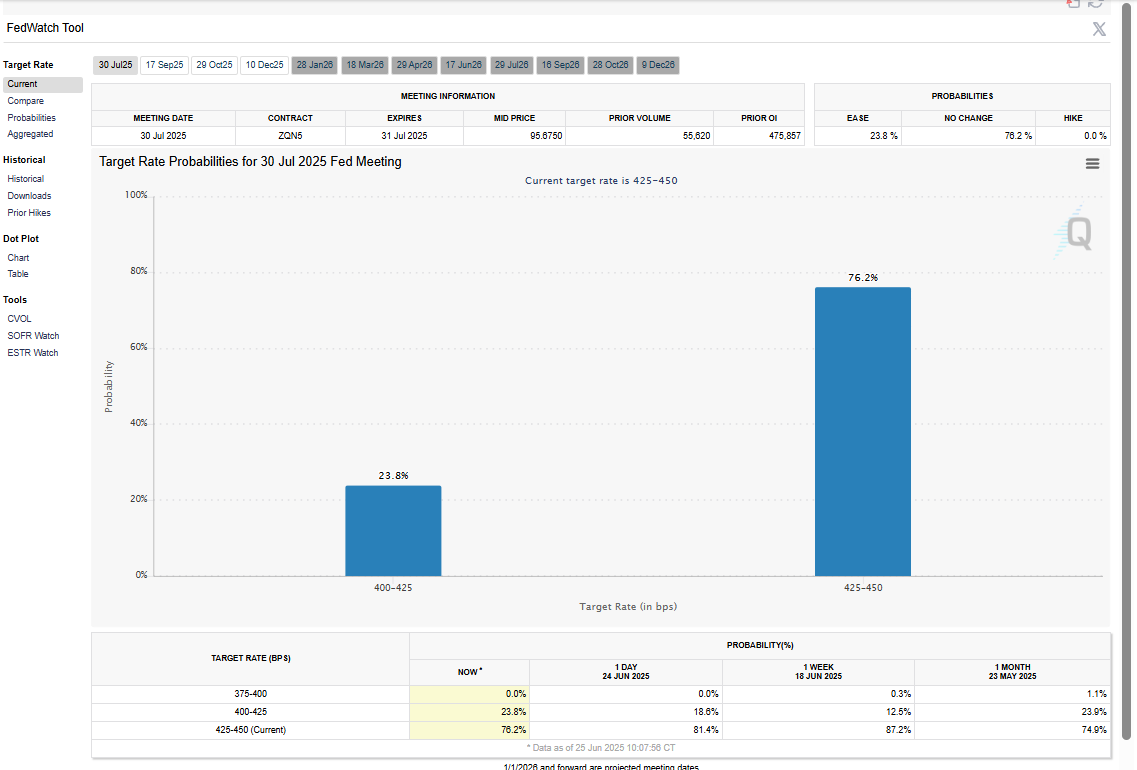Launch SOFR Watch from Tools
1137x770 pixels.
coord(33,336)
